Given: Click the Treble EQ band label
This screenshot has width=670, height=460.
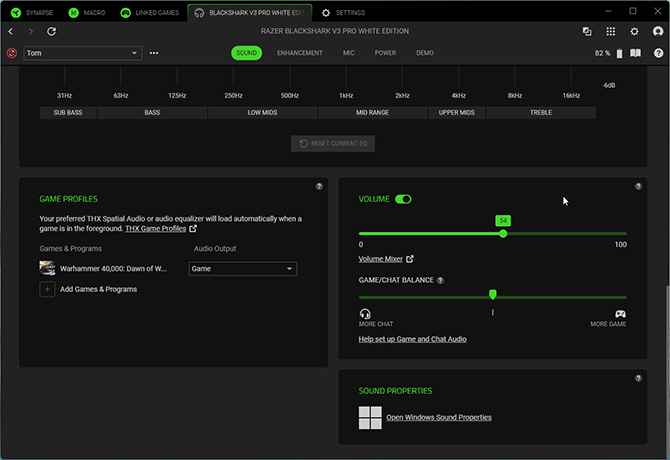Looking at the screenshot, I should (x=541, y=112).
